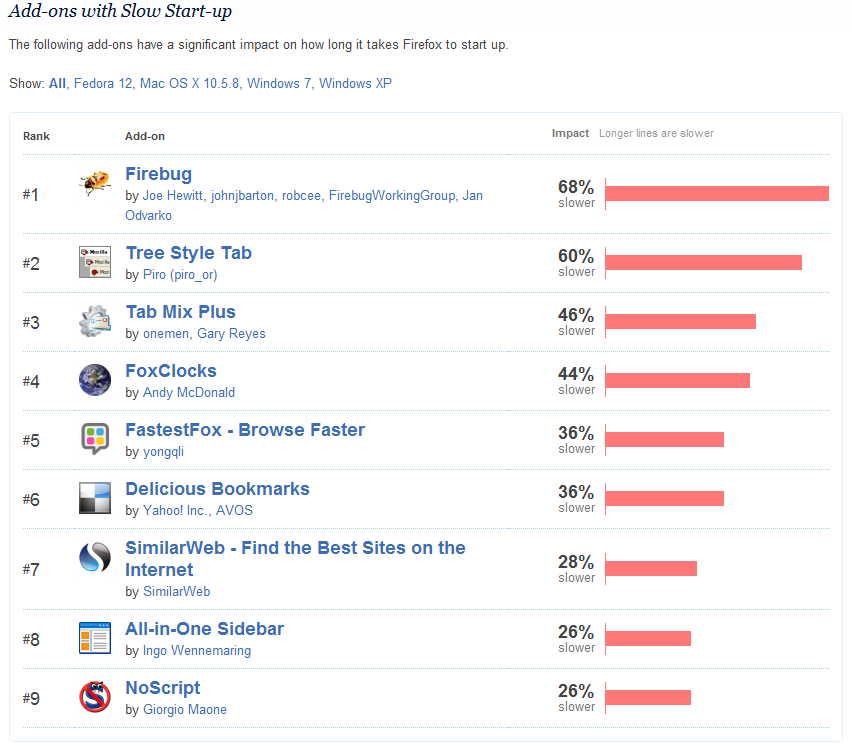Screen dimensions: 852x752
Task: Click the FastestFox speech bubble icon
Action: point(94,439)
